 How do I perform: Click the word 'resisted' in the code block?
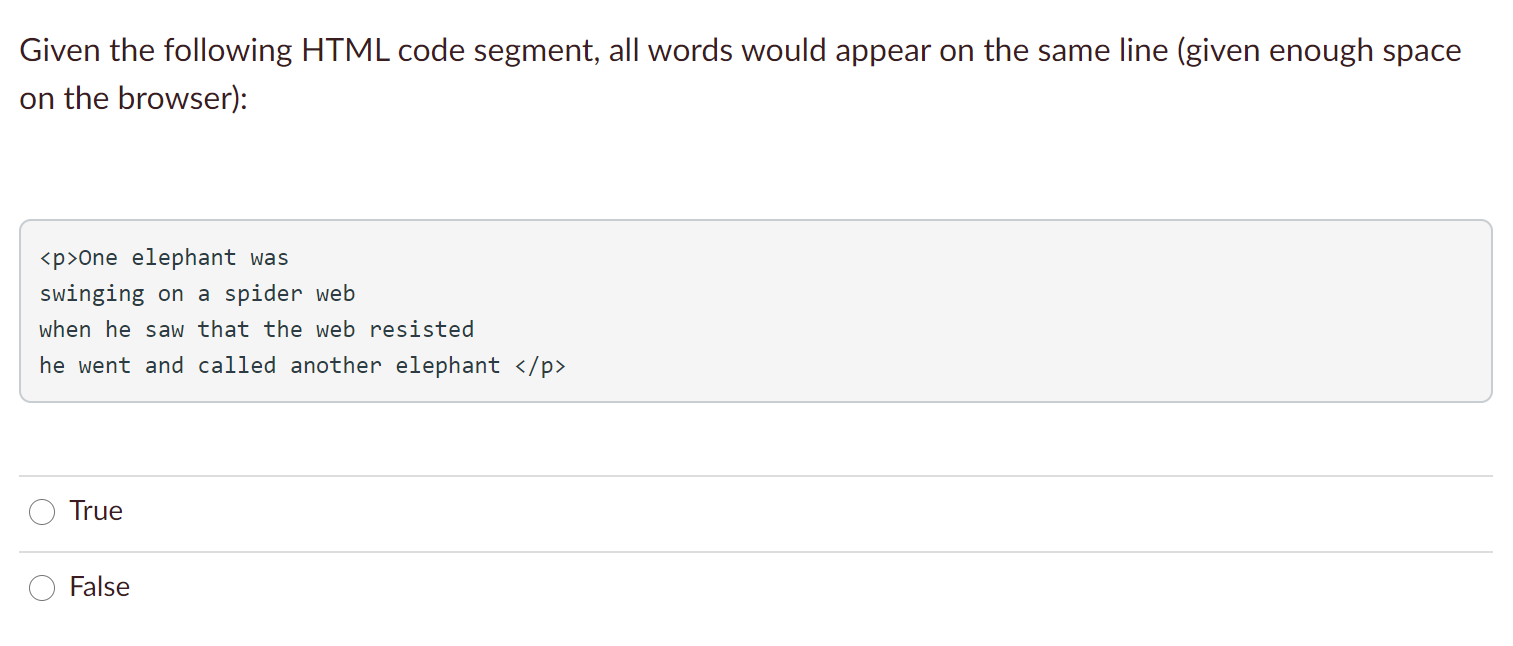(422, 330)
